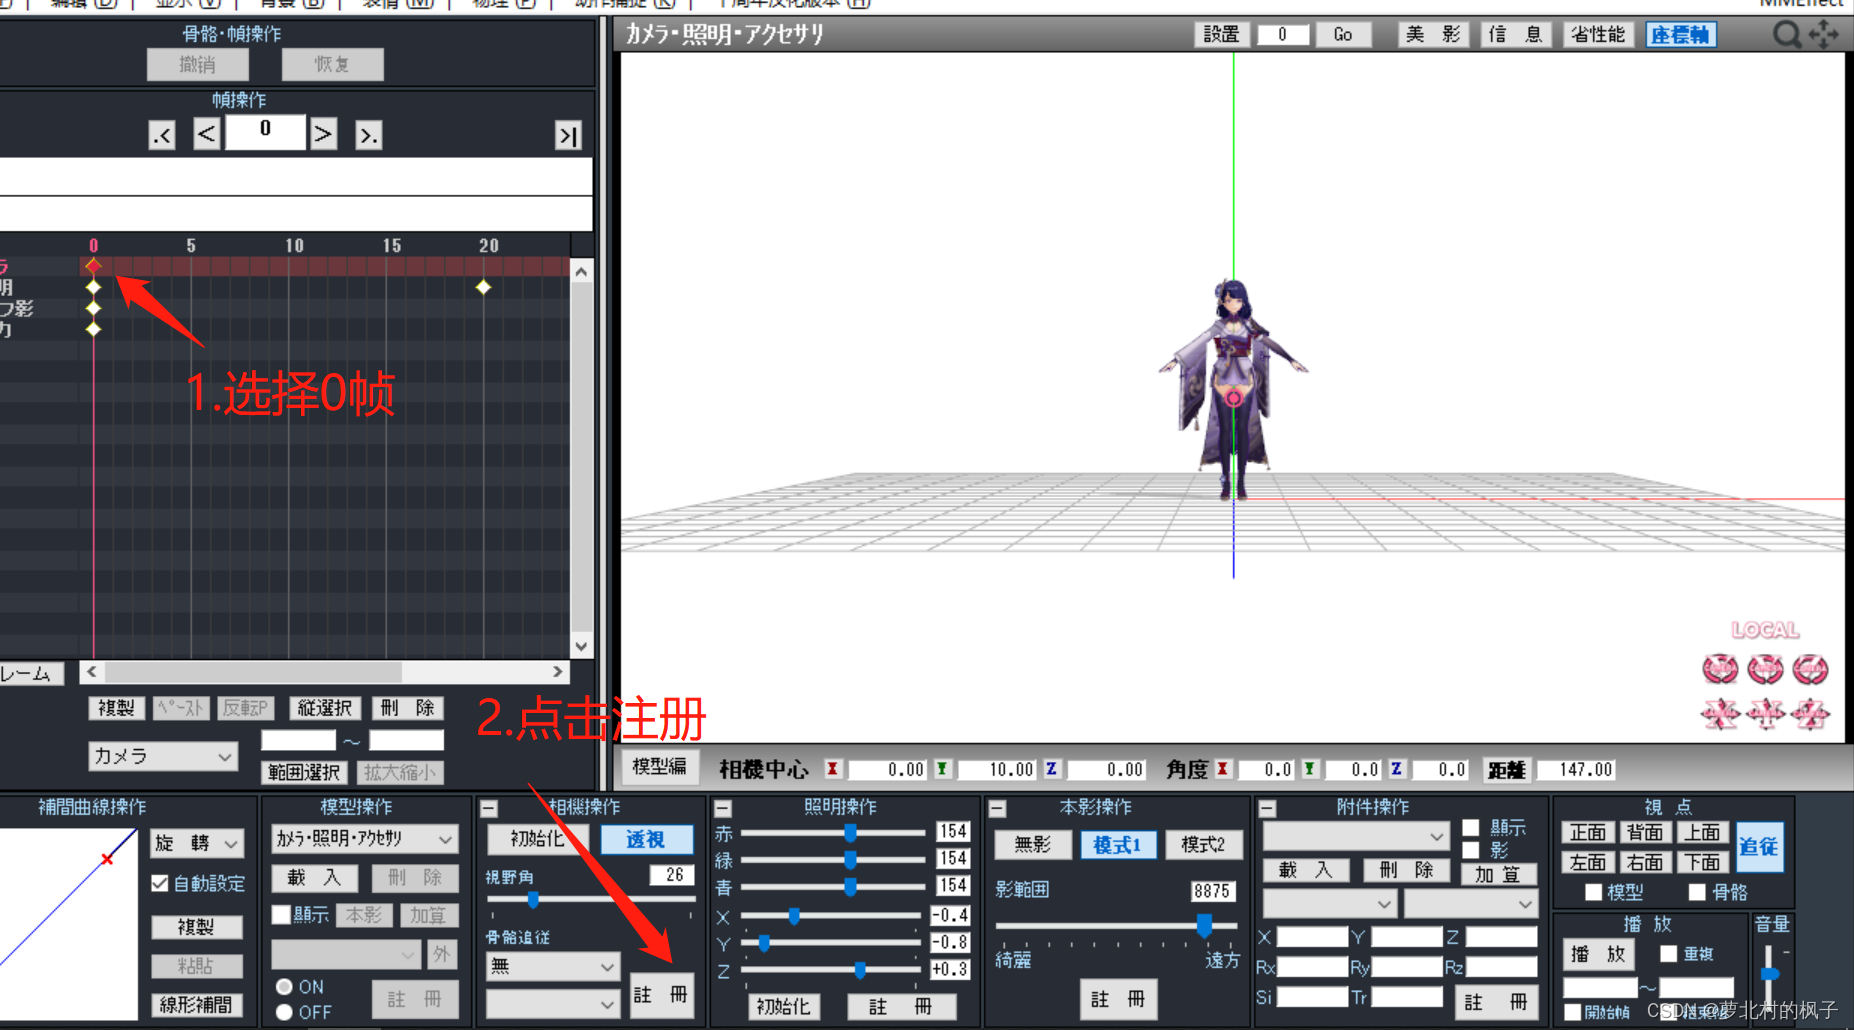Adjust the 音量 volume slider

[x=1769, y=973]
